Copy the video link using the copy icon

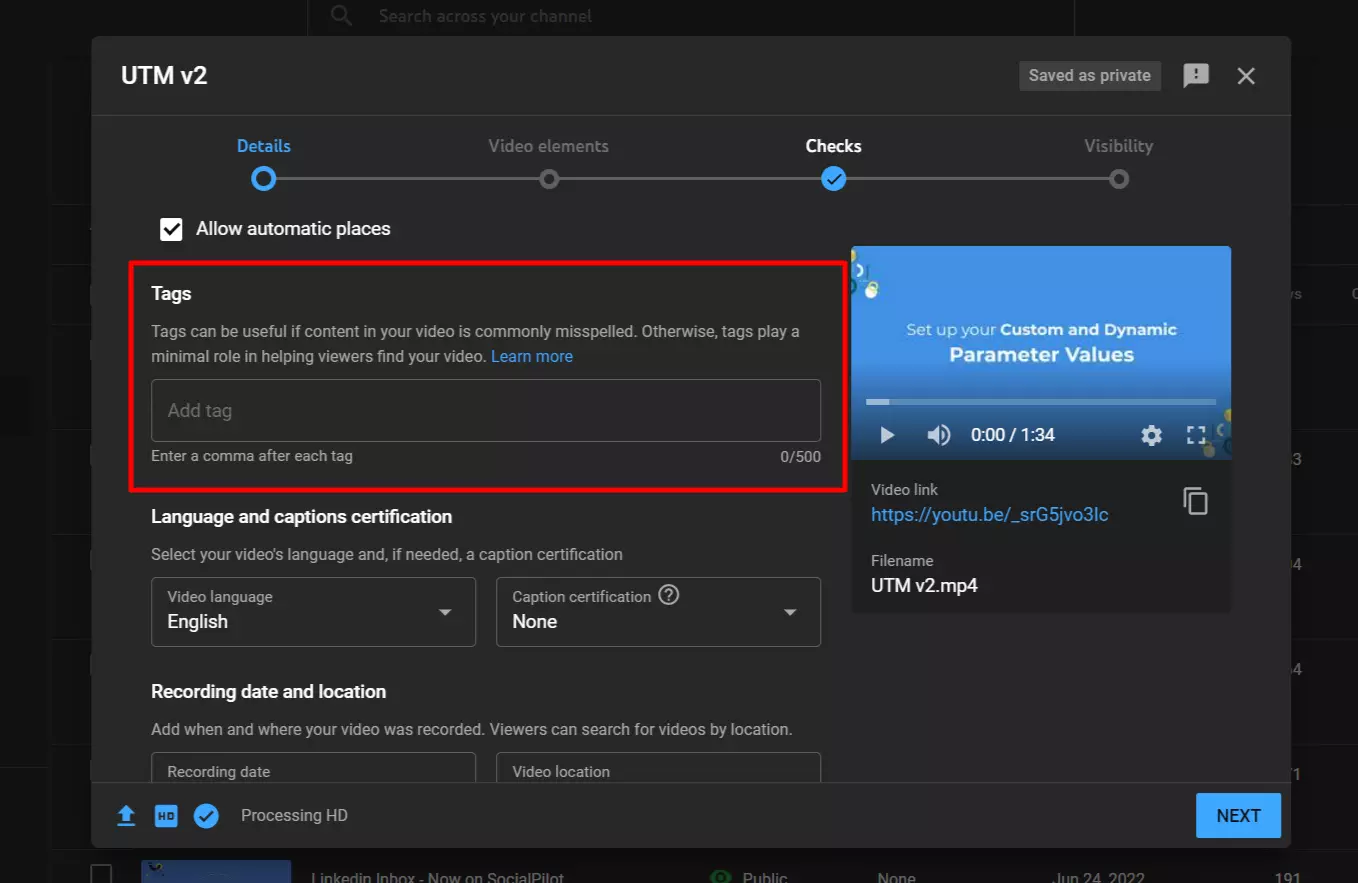point(1195,501)
